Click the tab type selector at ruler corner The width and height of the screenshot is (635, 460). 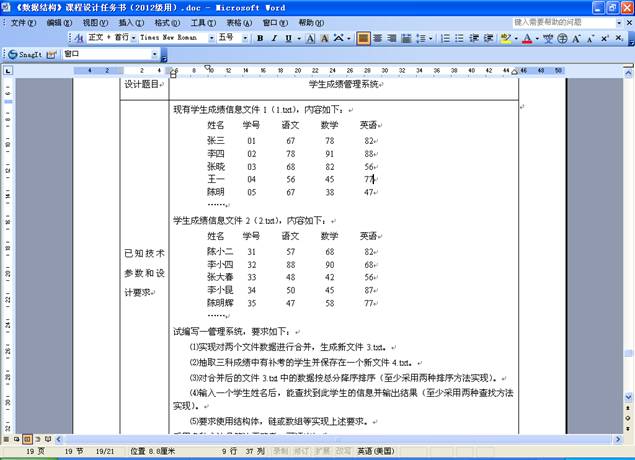point(8,70)
